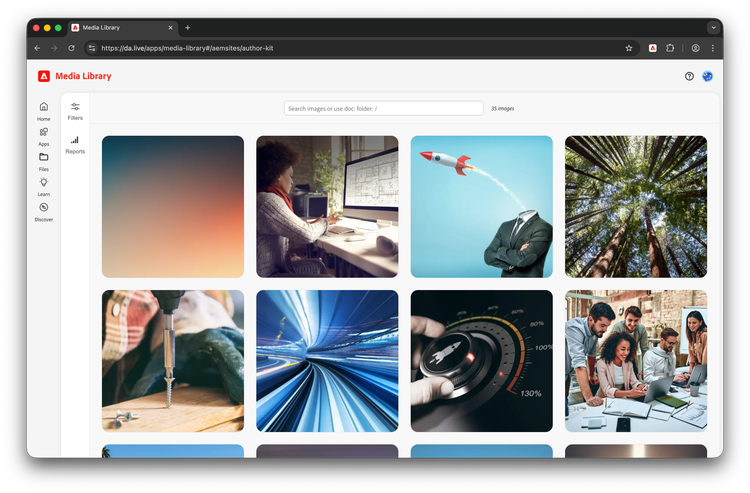The image size is (750, 493).
Task: Open the Reports panel
Action: click(75, 141)
